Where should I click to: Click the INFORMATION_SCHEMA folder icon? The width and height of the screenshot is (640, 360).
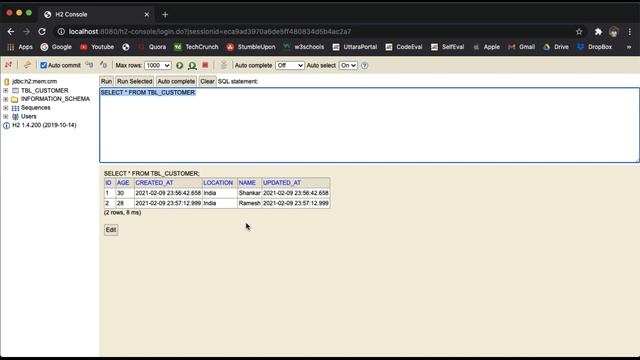point(15,99)
